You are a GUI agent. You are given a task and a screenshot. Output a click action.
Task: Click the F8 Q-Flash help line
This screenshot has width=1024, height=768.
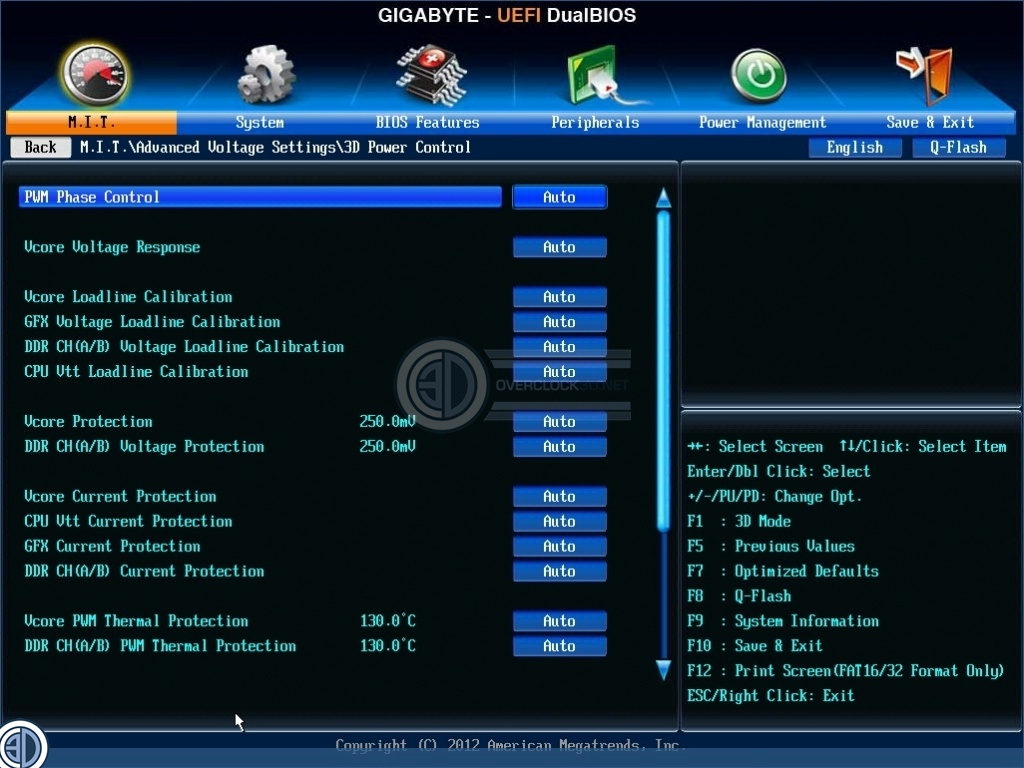pyautogui.click(x=739, y=596)
